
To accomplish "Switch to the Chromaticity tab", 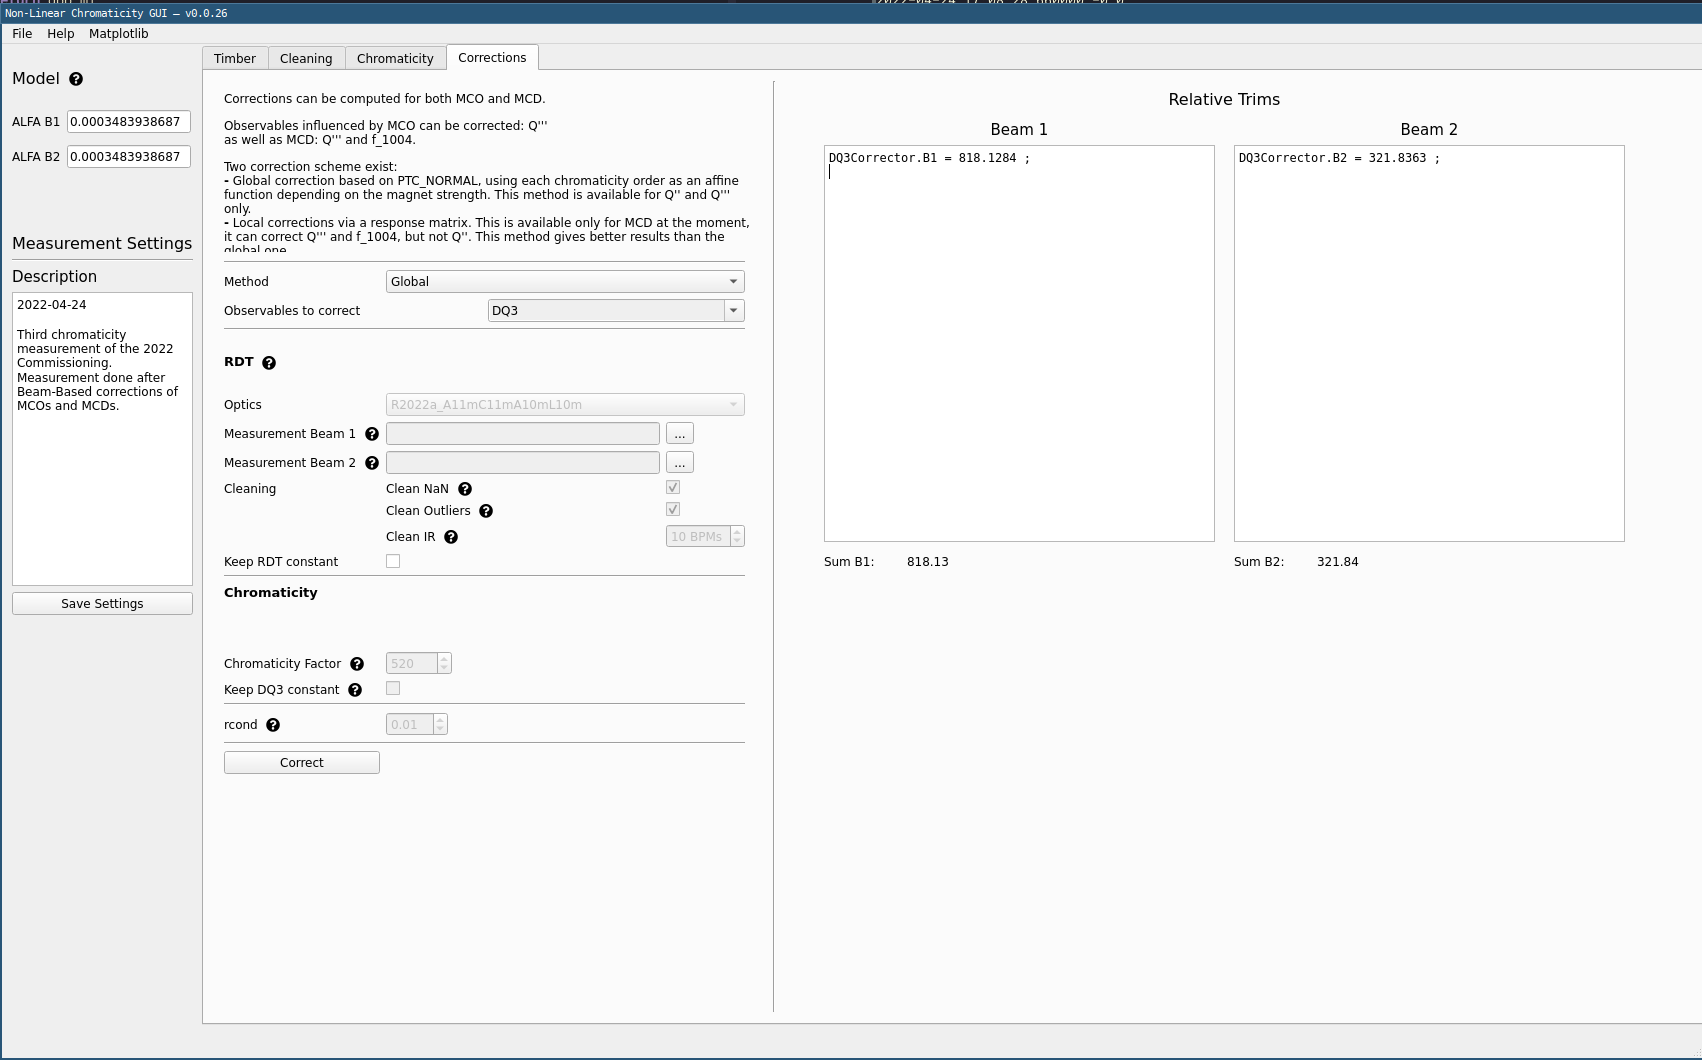I will click(395, 59).
